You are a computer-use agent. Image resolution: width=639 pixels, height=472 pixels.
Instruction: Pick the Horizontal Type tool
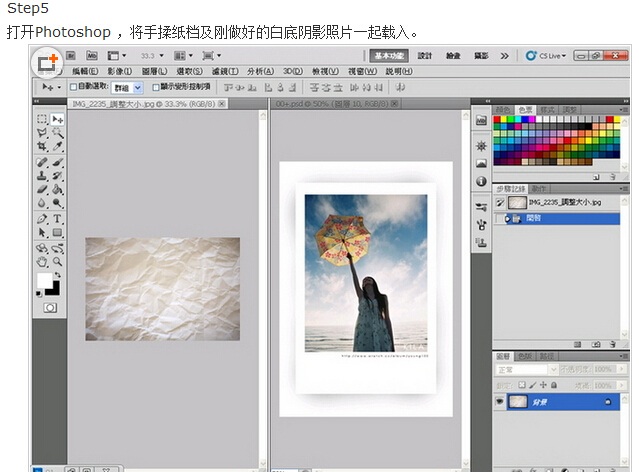click(58, 218)
